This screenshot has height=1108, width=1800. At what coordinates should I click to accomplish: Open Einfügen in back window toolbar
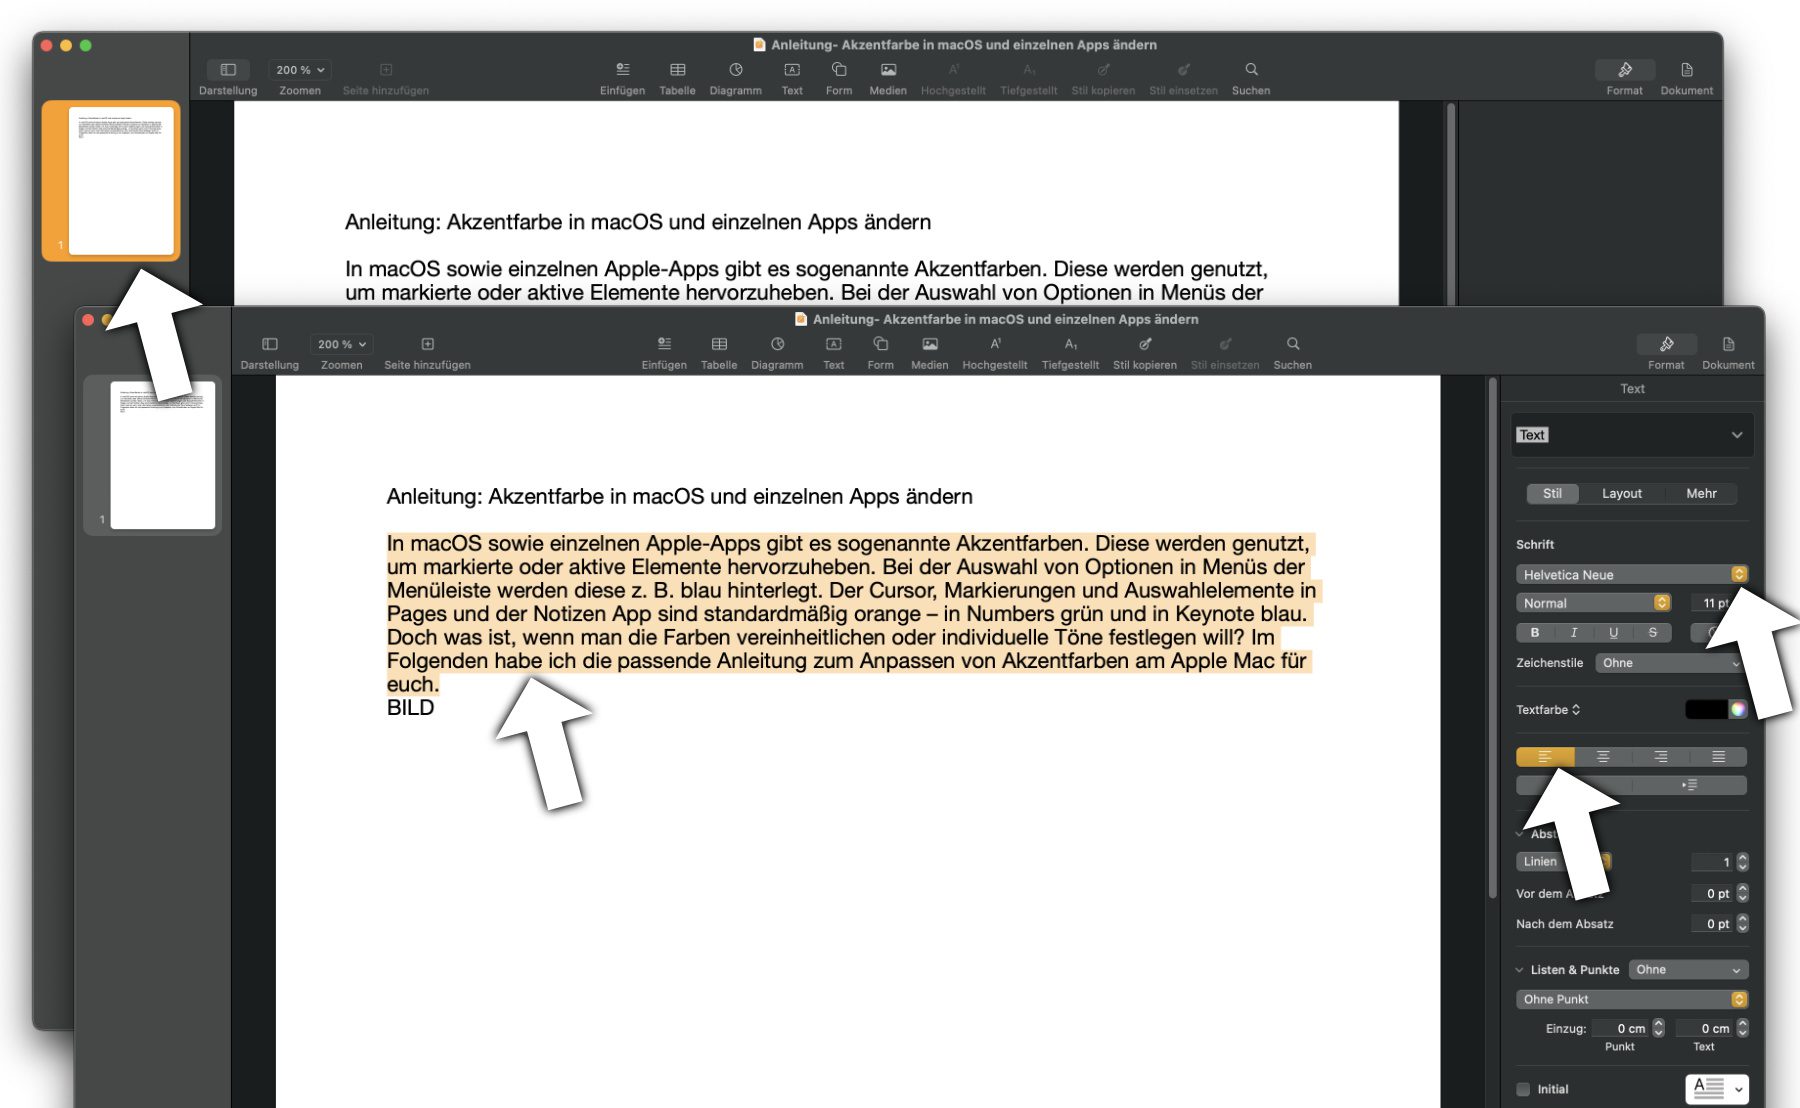click(x=622, y=70)
